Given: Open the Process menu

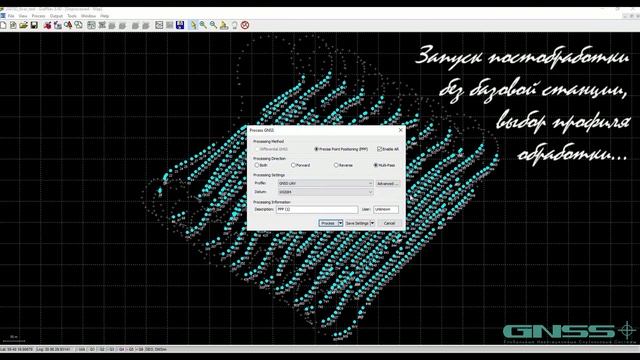Looking at the screenshot, I should coord(38,16).
